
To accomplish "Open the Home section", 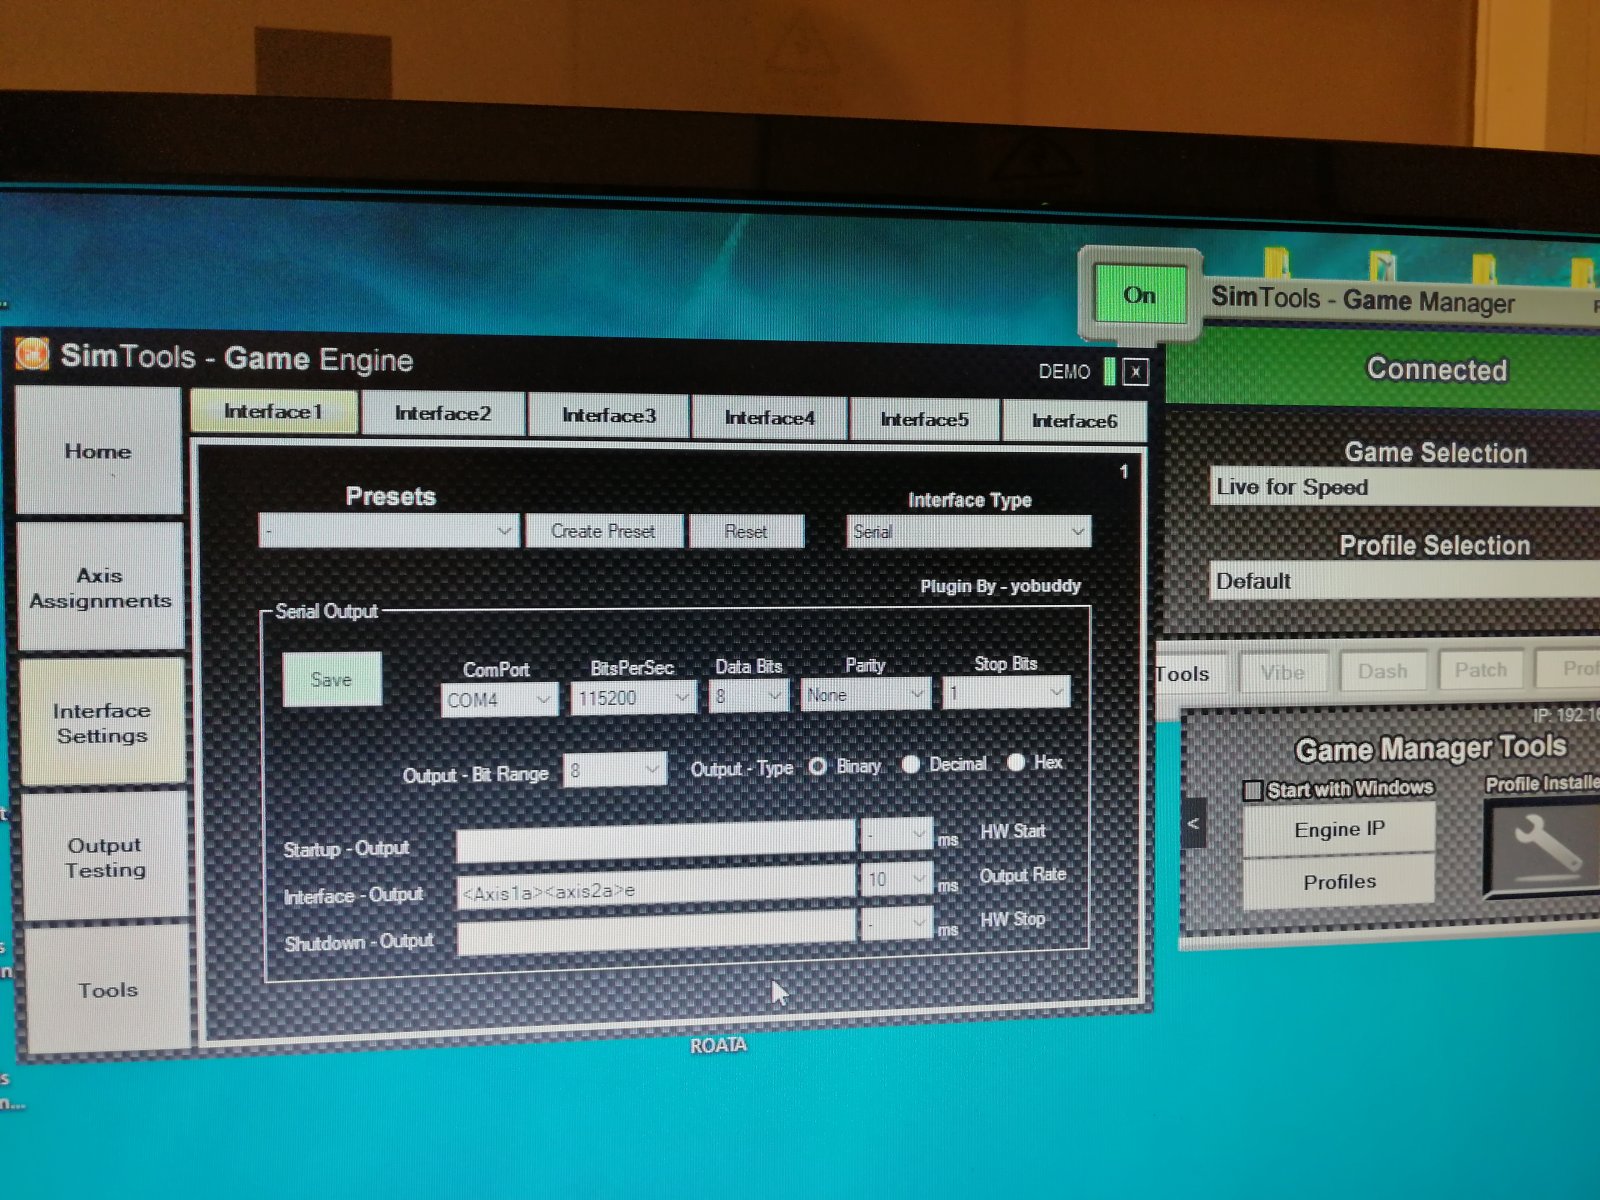I will pos(98,451).
